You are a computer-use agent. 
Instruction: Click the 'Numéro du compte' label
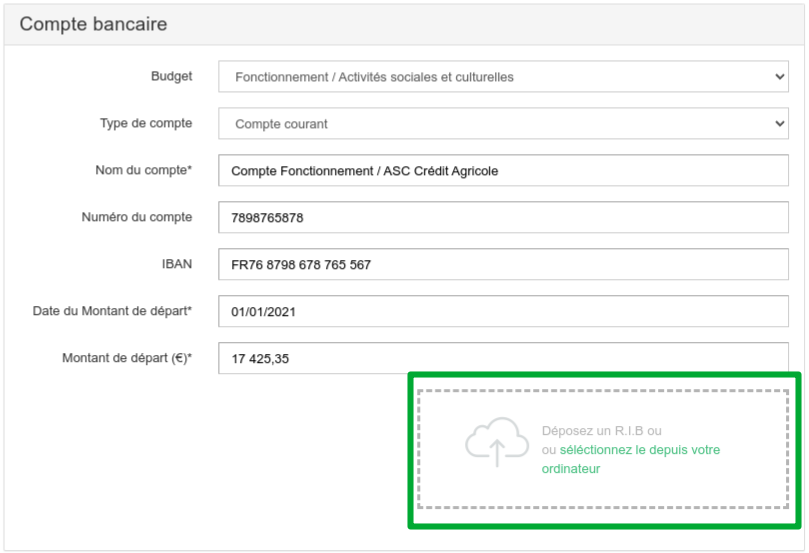(136, 217)
